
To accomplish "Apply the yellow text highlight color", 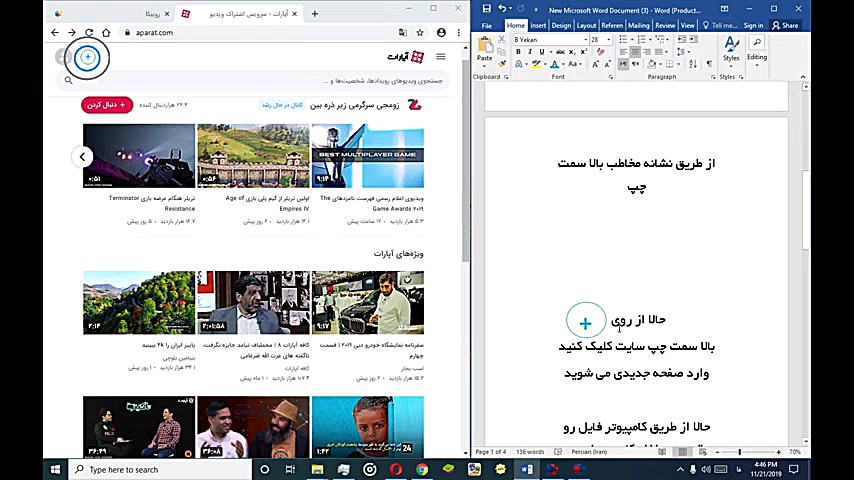I will [x=536, y=64].
